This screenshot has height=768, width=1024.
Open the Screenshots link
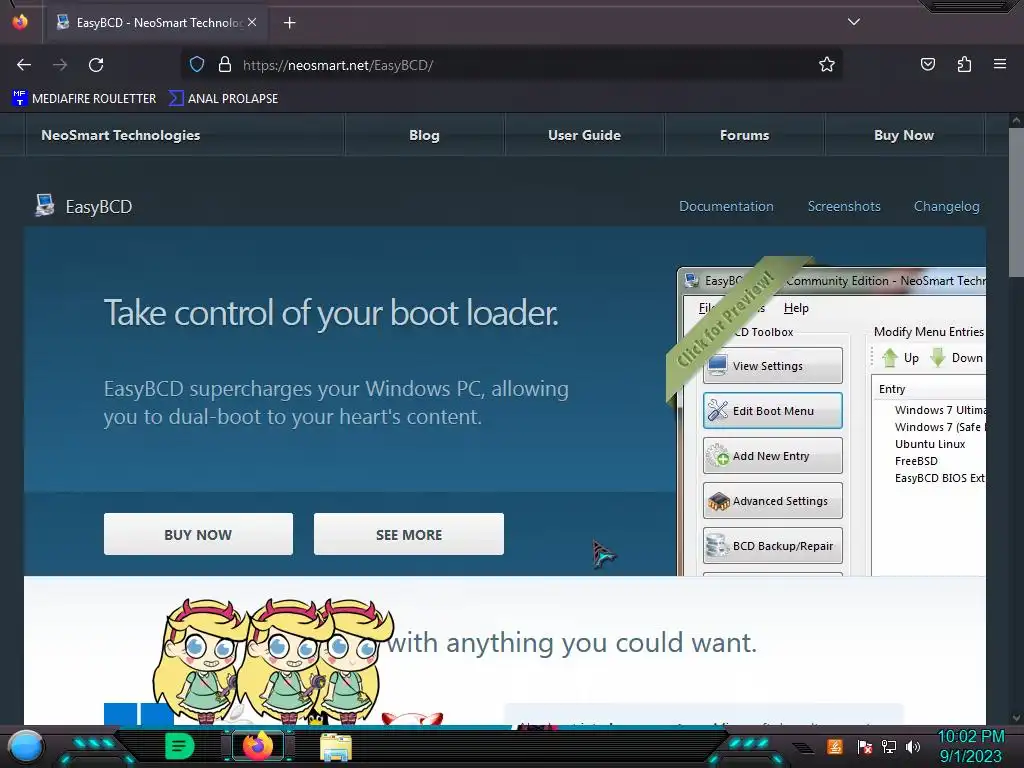pos(844,206)
